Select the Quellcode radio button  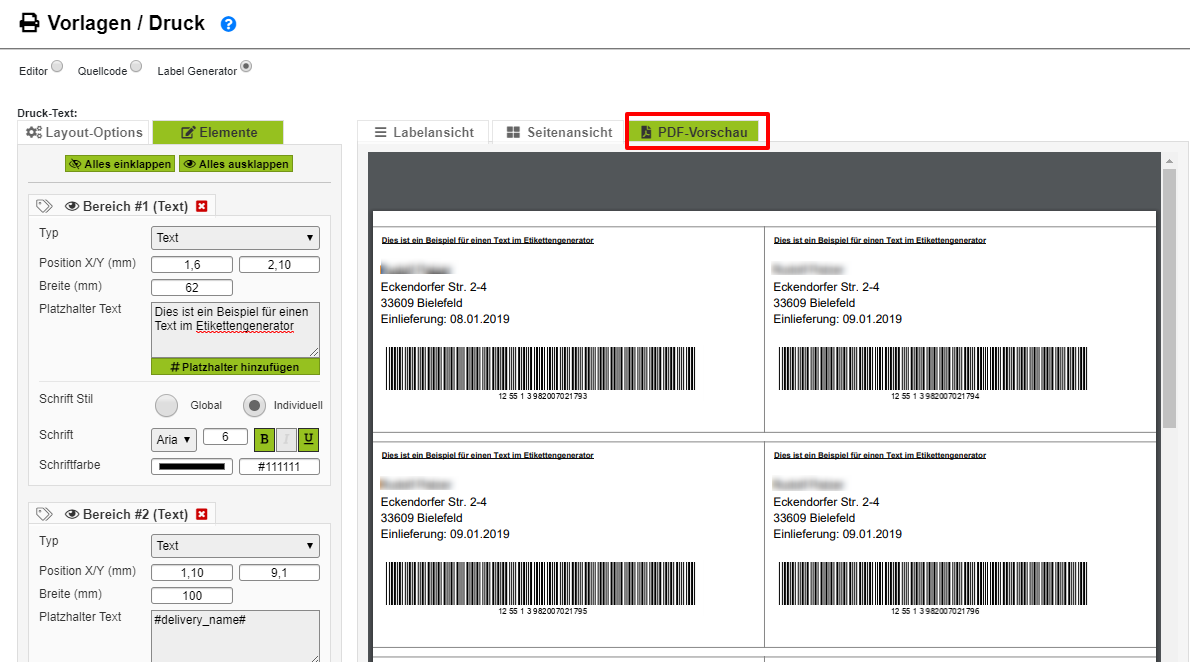136,66
